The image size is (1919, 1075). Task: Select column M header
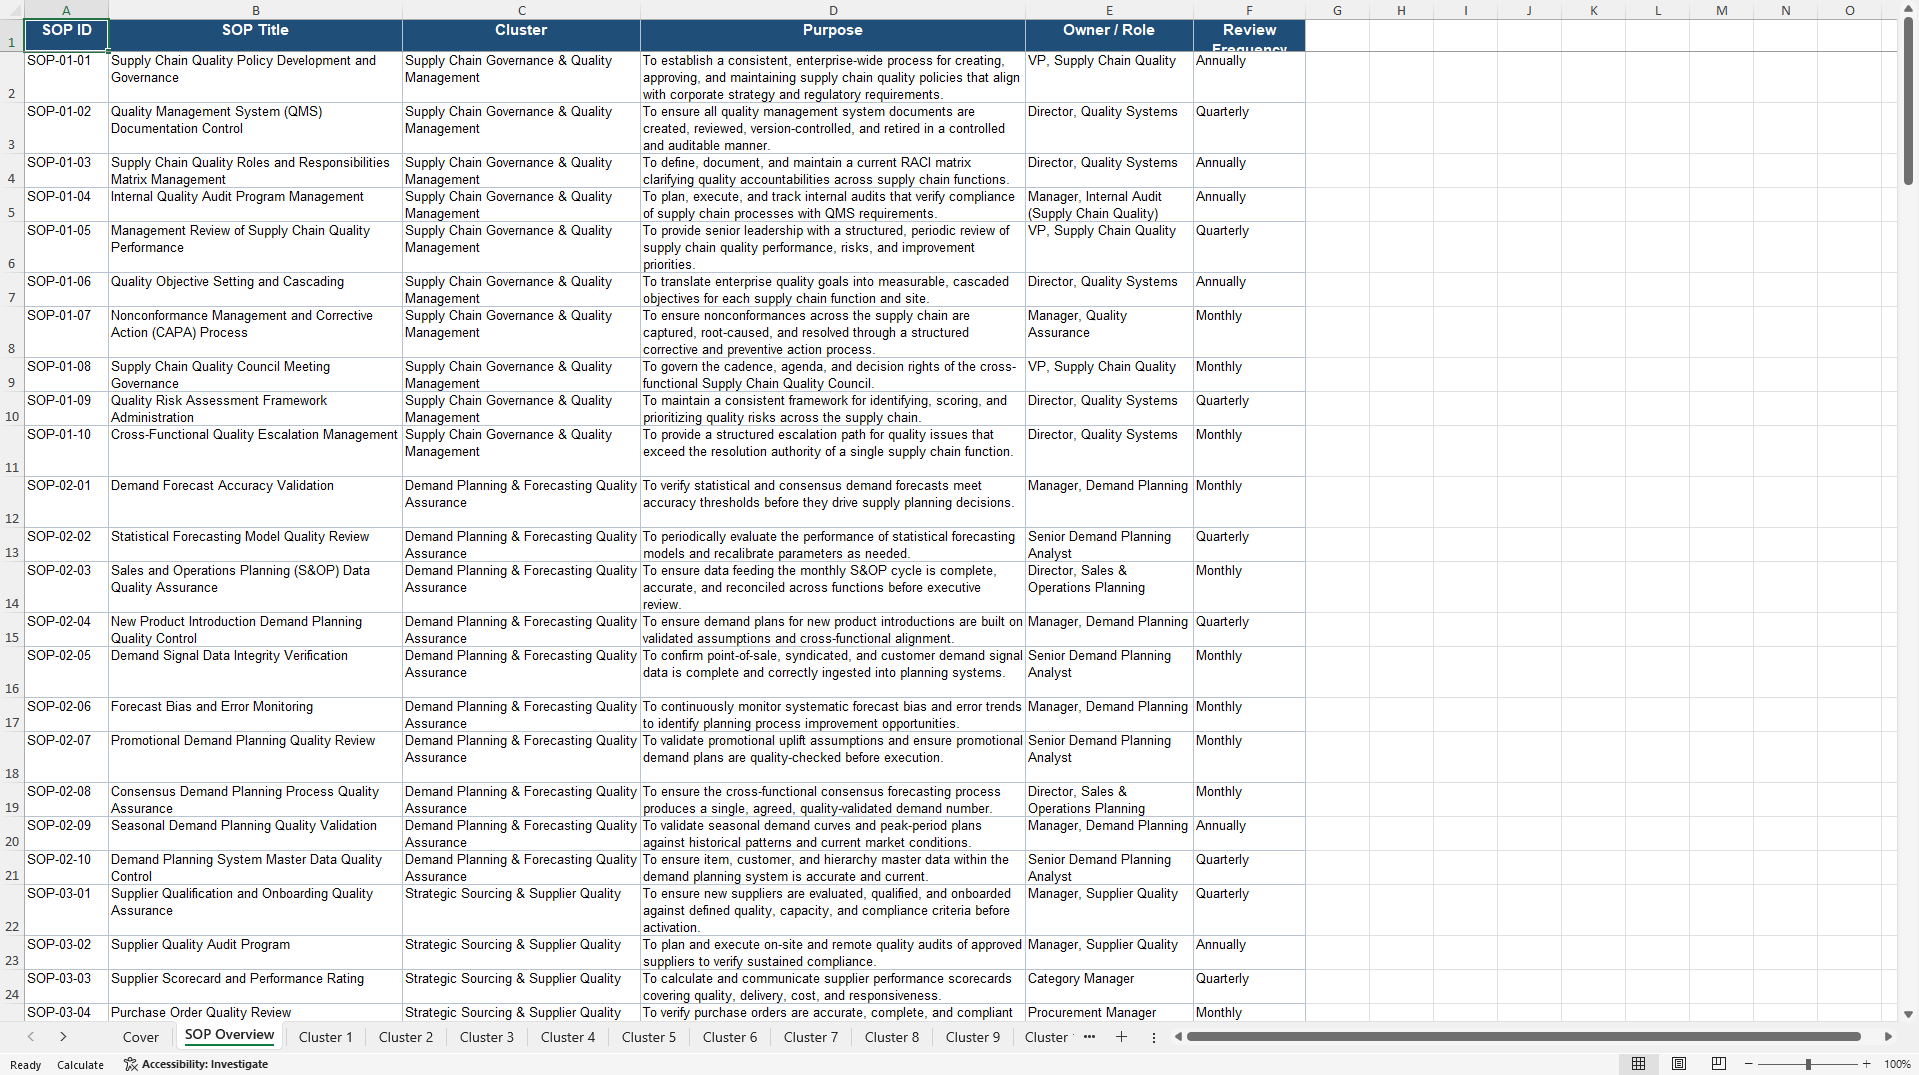click(1721, 10)
